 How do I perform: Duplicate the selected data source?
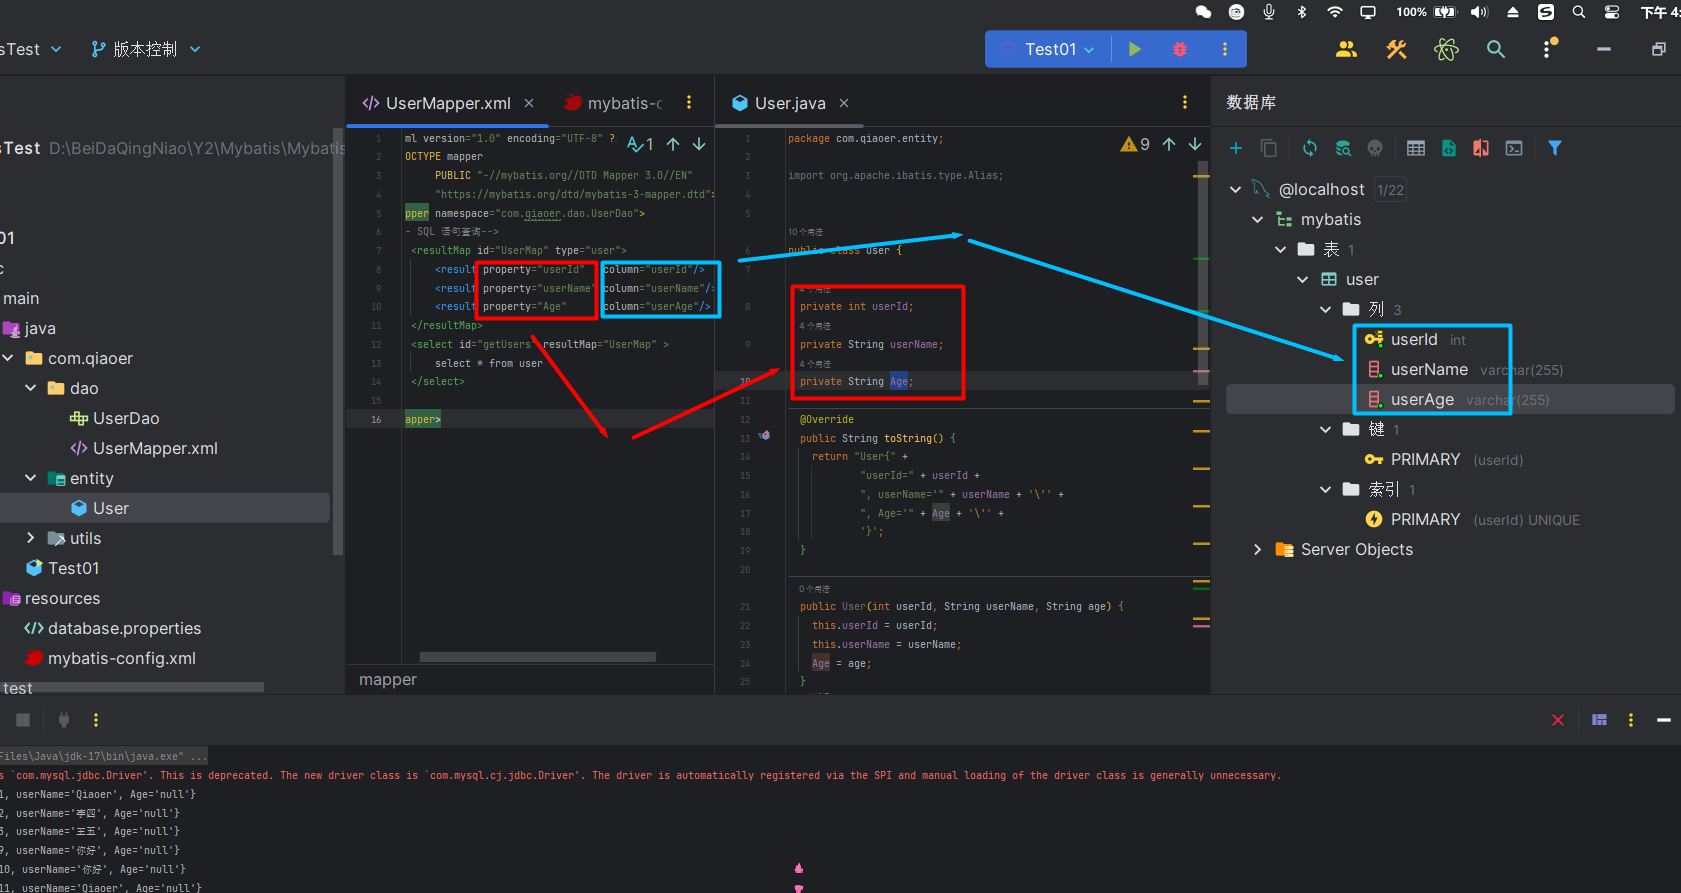1269,148
